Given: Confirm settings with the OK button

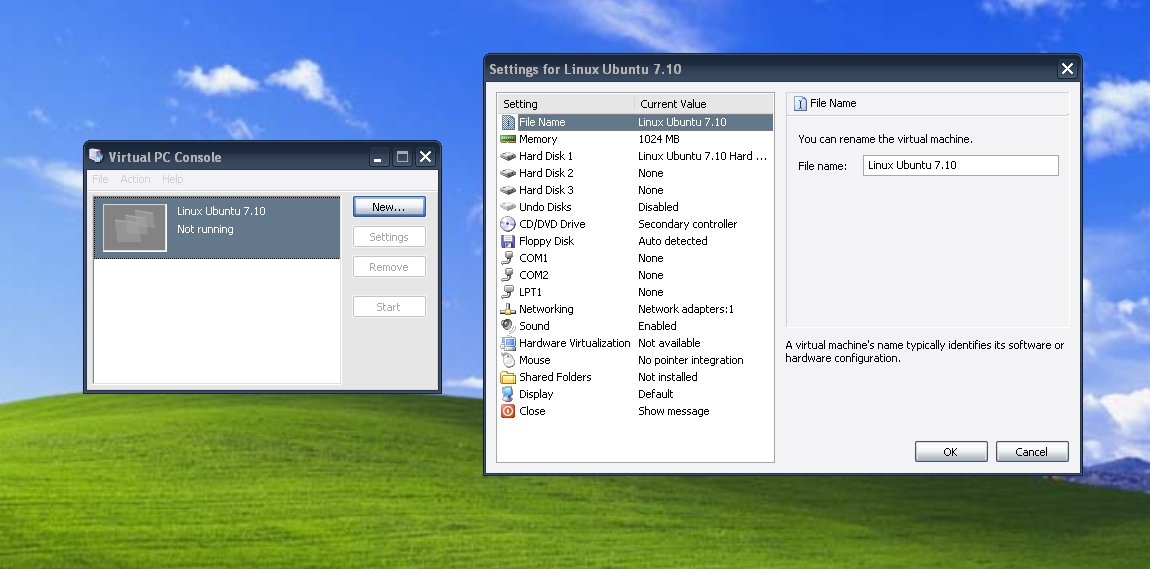Looking at the screenshot, I should [951, 452].
